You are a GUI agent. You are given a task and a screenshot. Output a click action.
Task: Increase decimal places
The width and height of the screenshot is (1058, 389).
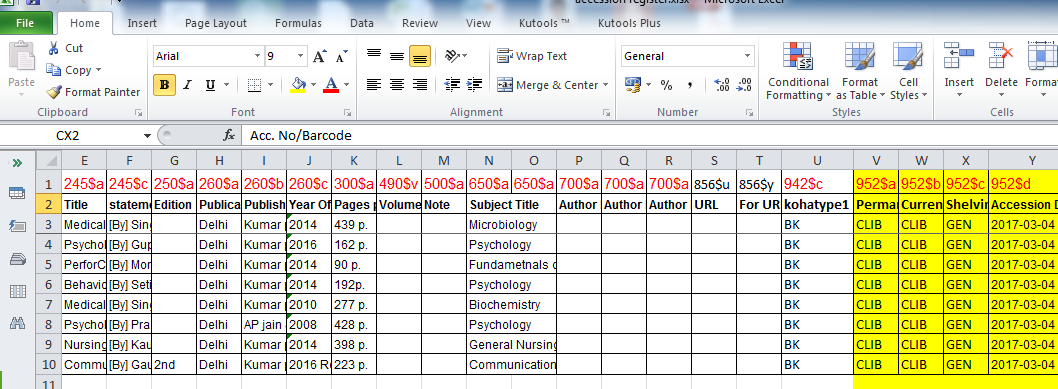coord(721,85)
